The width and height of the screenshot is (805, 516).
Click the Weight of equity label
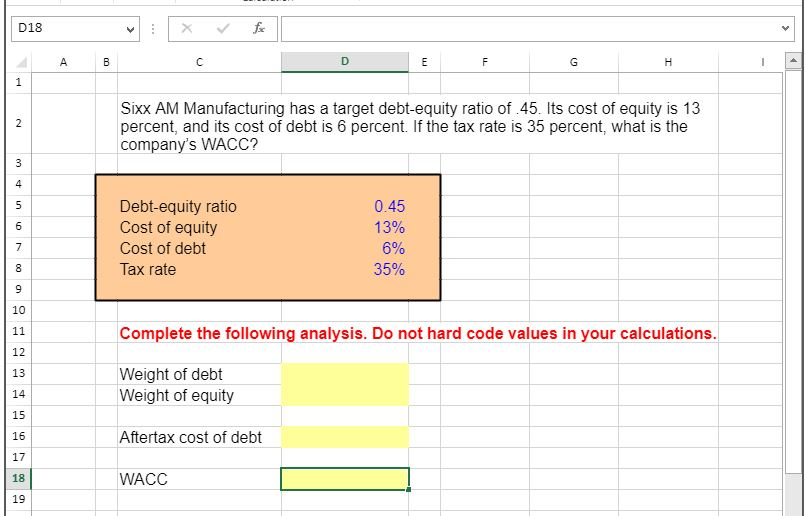[x=177, y=396]
